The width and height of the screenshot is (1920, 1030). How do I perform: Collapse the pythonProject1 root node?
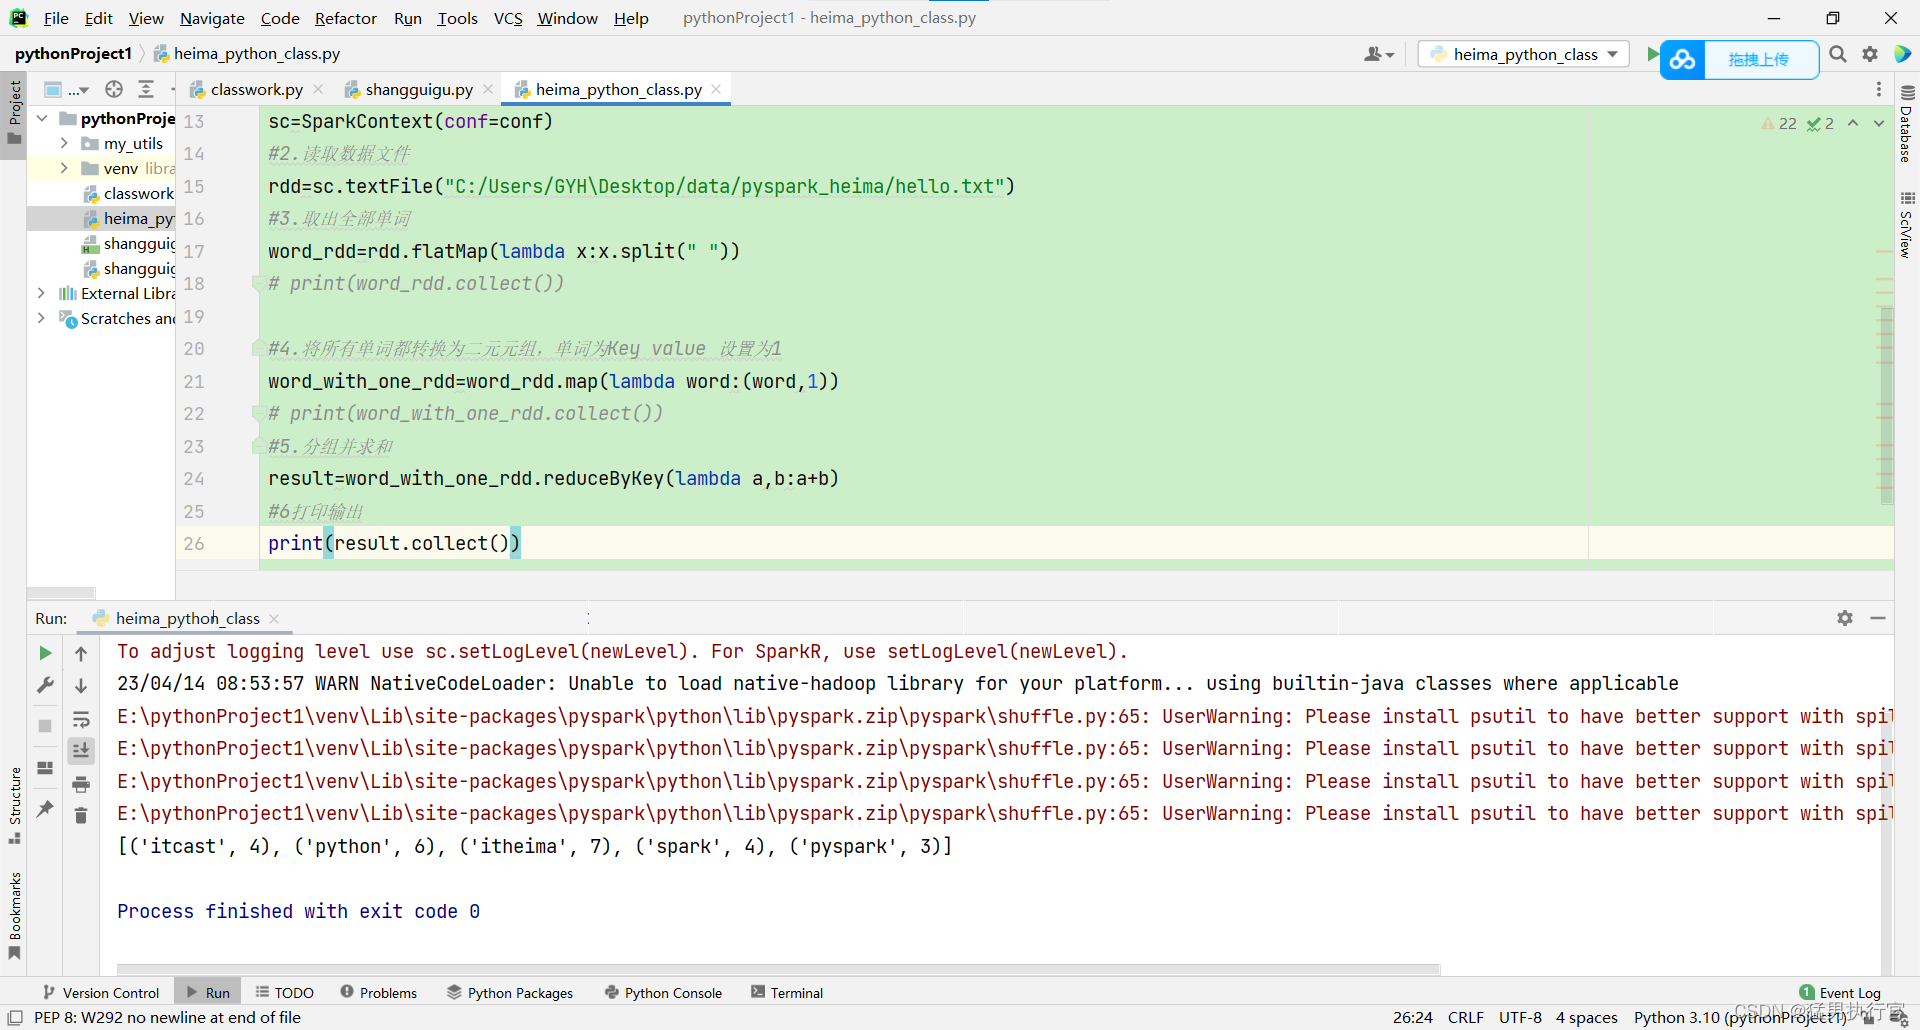point(42,118)
